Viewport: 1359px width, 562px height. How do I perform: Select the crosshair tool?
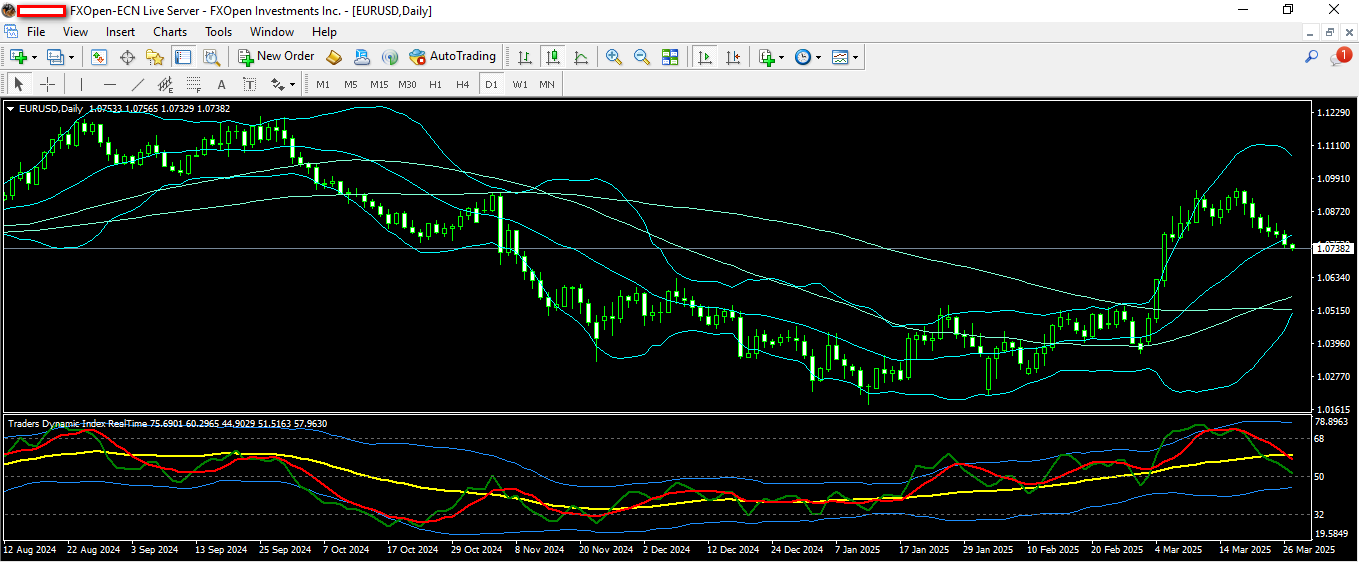[x=47, y=84]
